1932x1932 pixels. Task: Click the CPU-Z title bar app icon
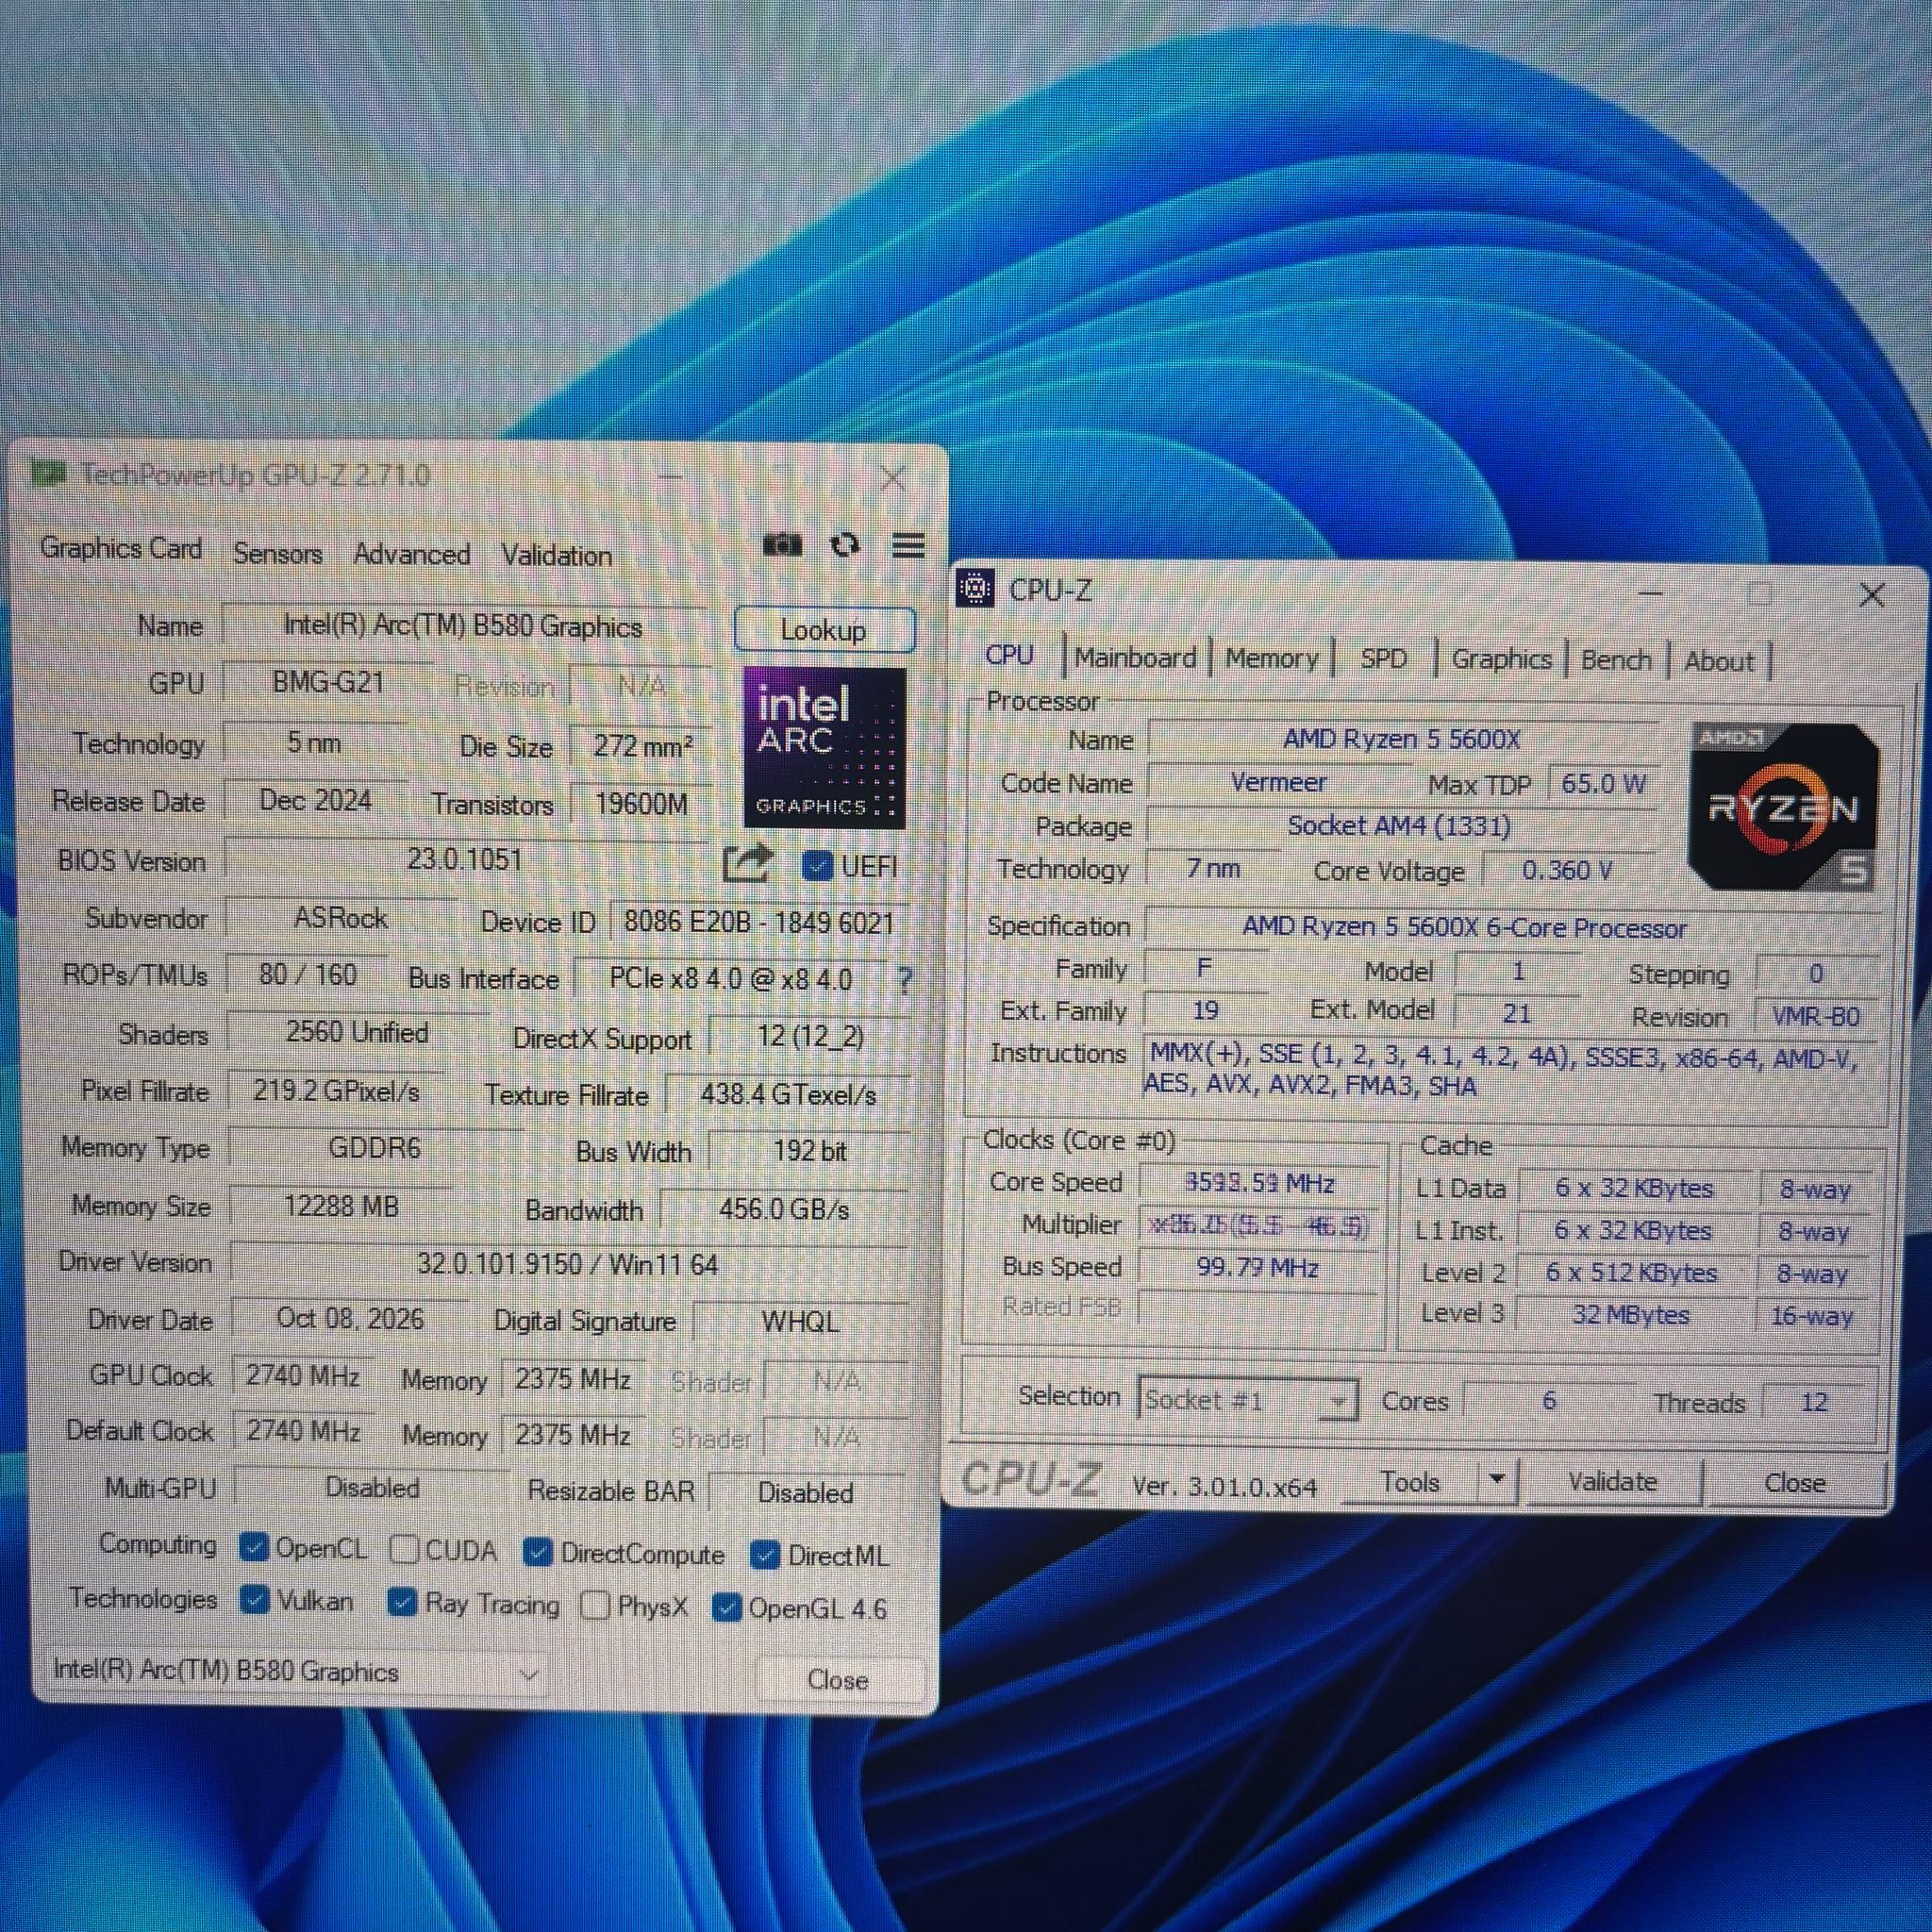(x=975, y=589)
